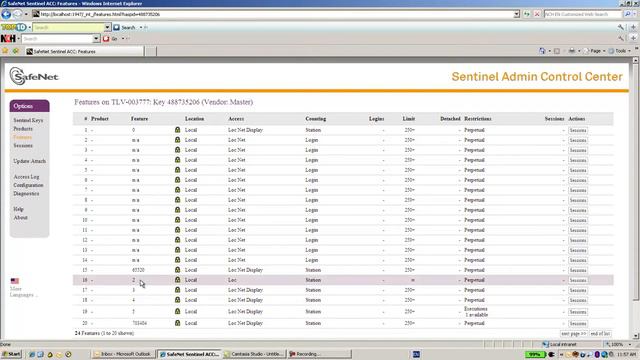Open Configuration in the sidebar
This screenshot has width=640, height=360.
point(28,185)
